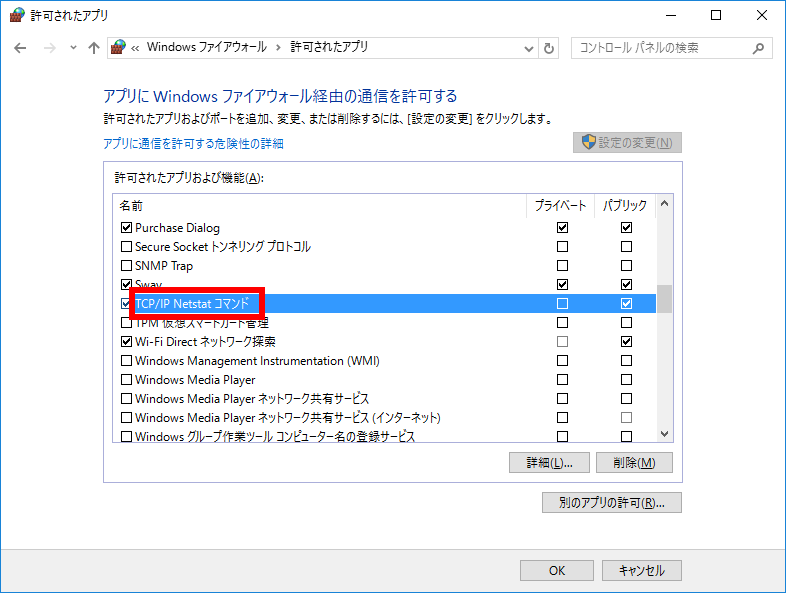Close the 許可されたアプリ window

point(762,15)
